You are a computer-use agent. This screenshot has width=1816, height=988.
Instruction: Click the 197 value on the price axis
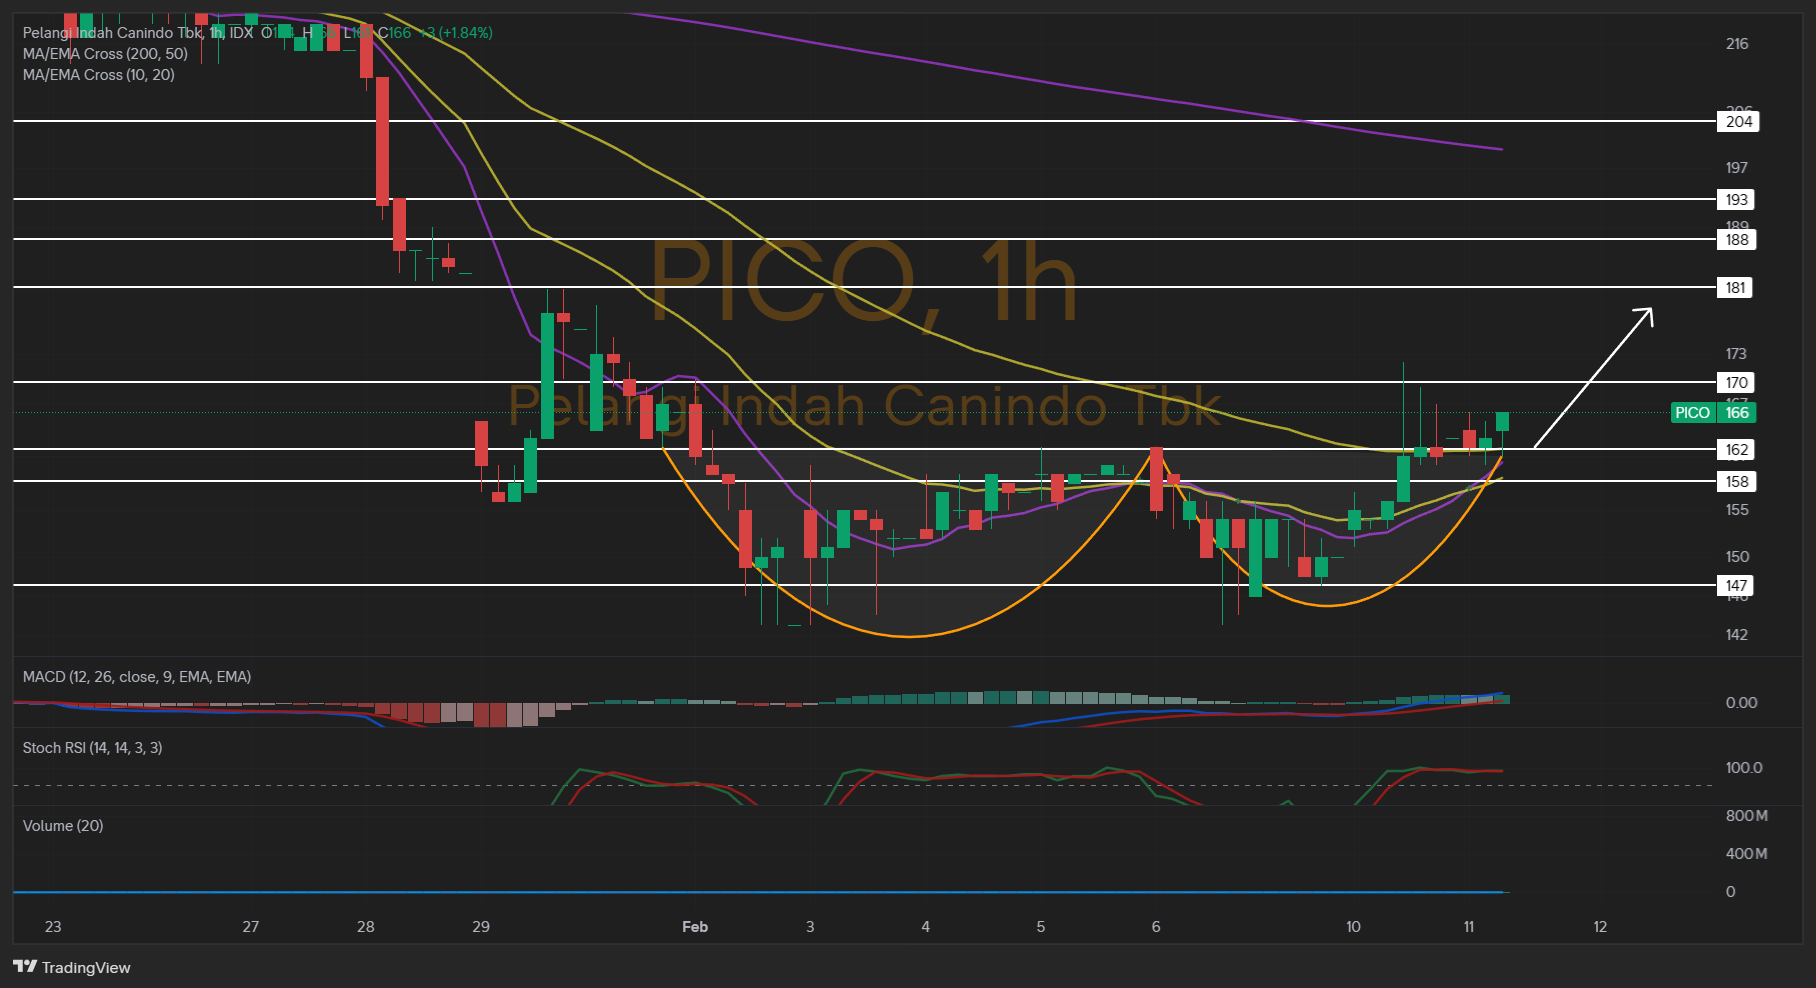click(1736, 168)
